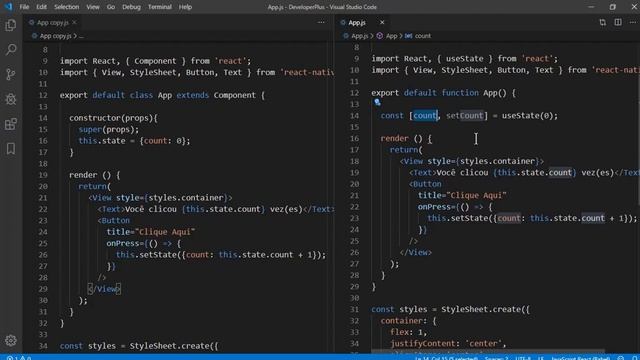
Task: Click line number 19 in left editor
Action: [43, 175]
